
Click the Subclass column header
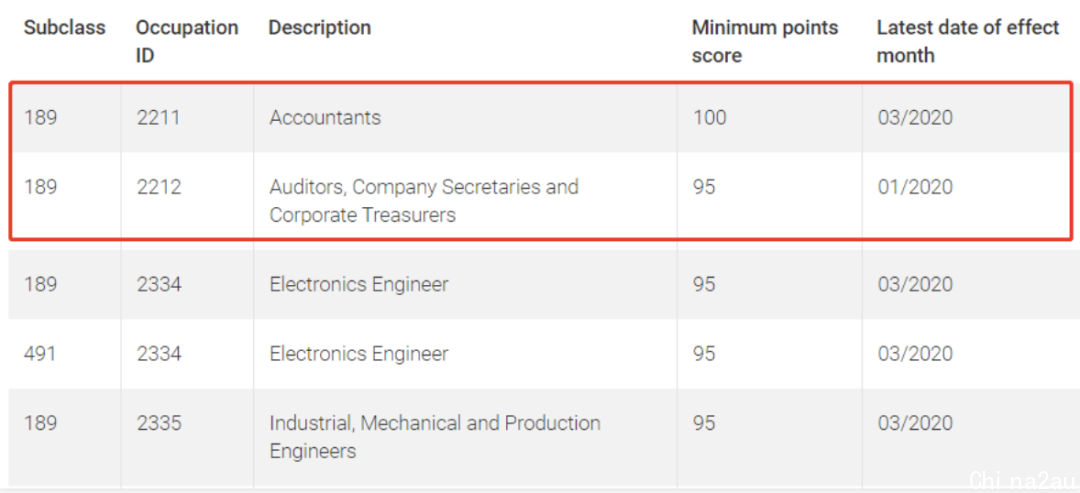point(65,28)
